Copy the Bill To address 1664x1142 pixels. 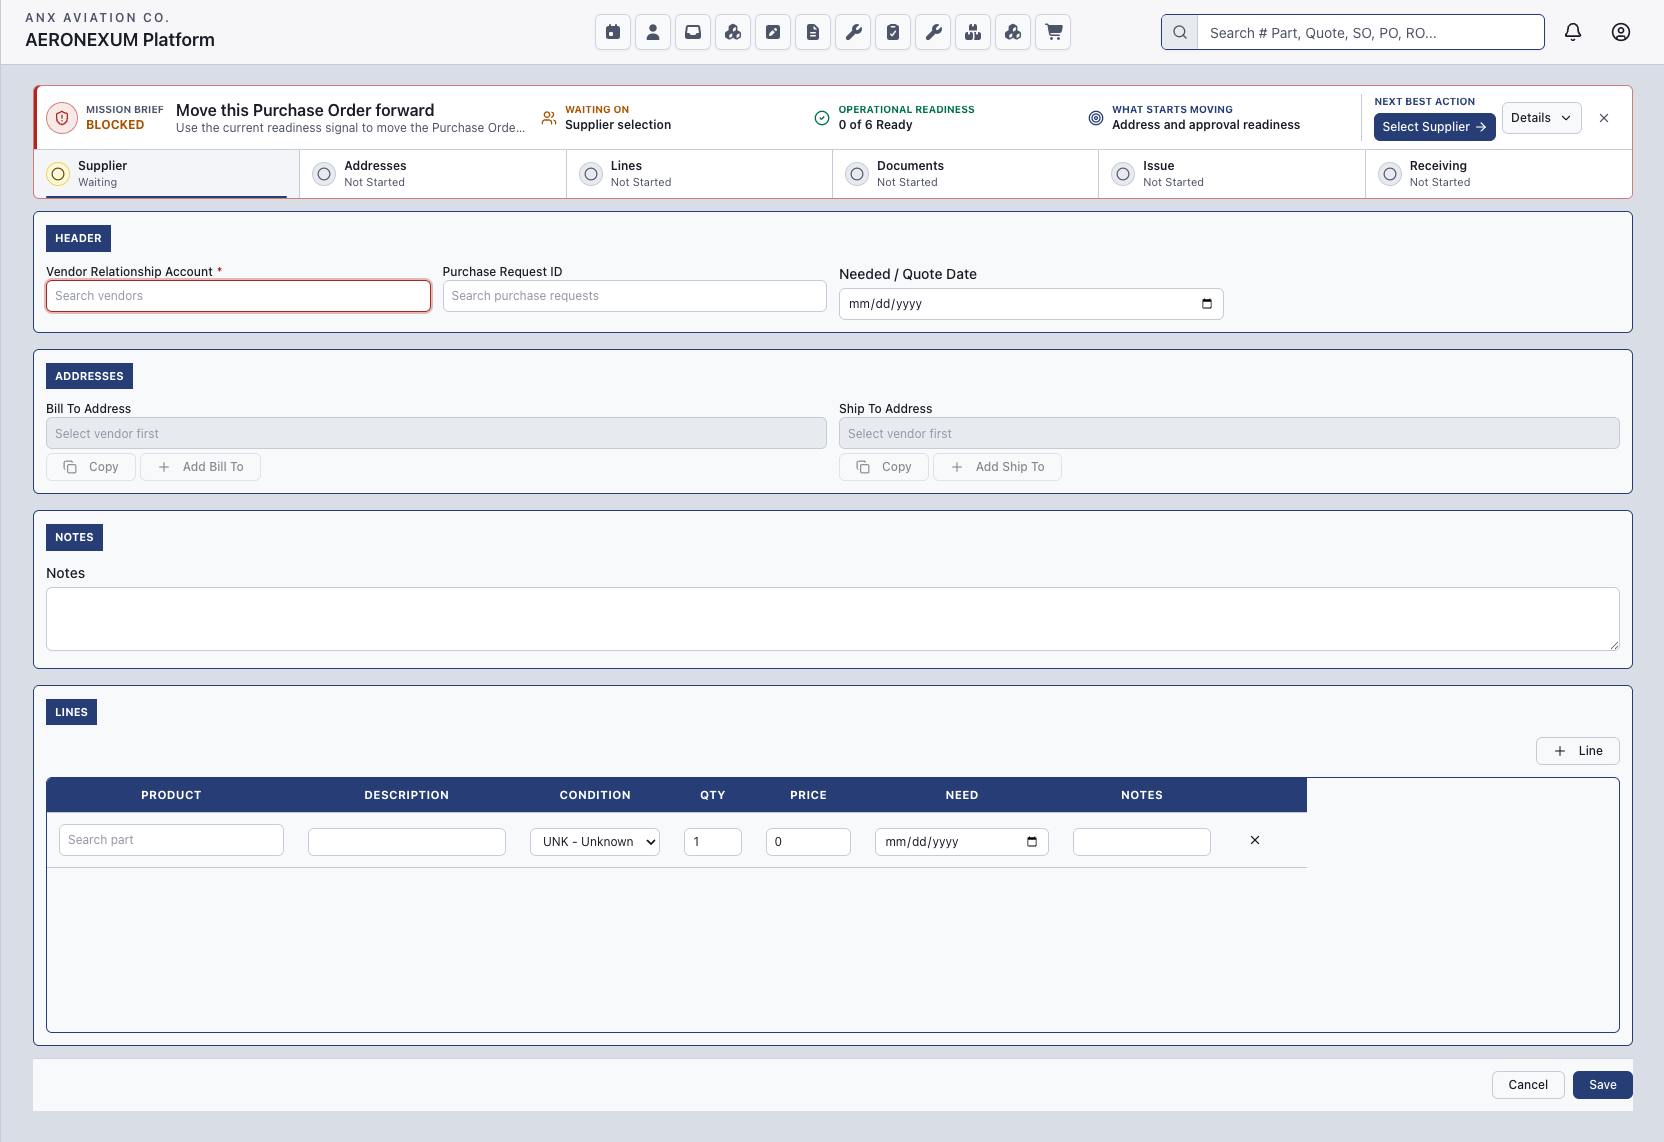coord(91,467)
